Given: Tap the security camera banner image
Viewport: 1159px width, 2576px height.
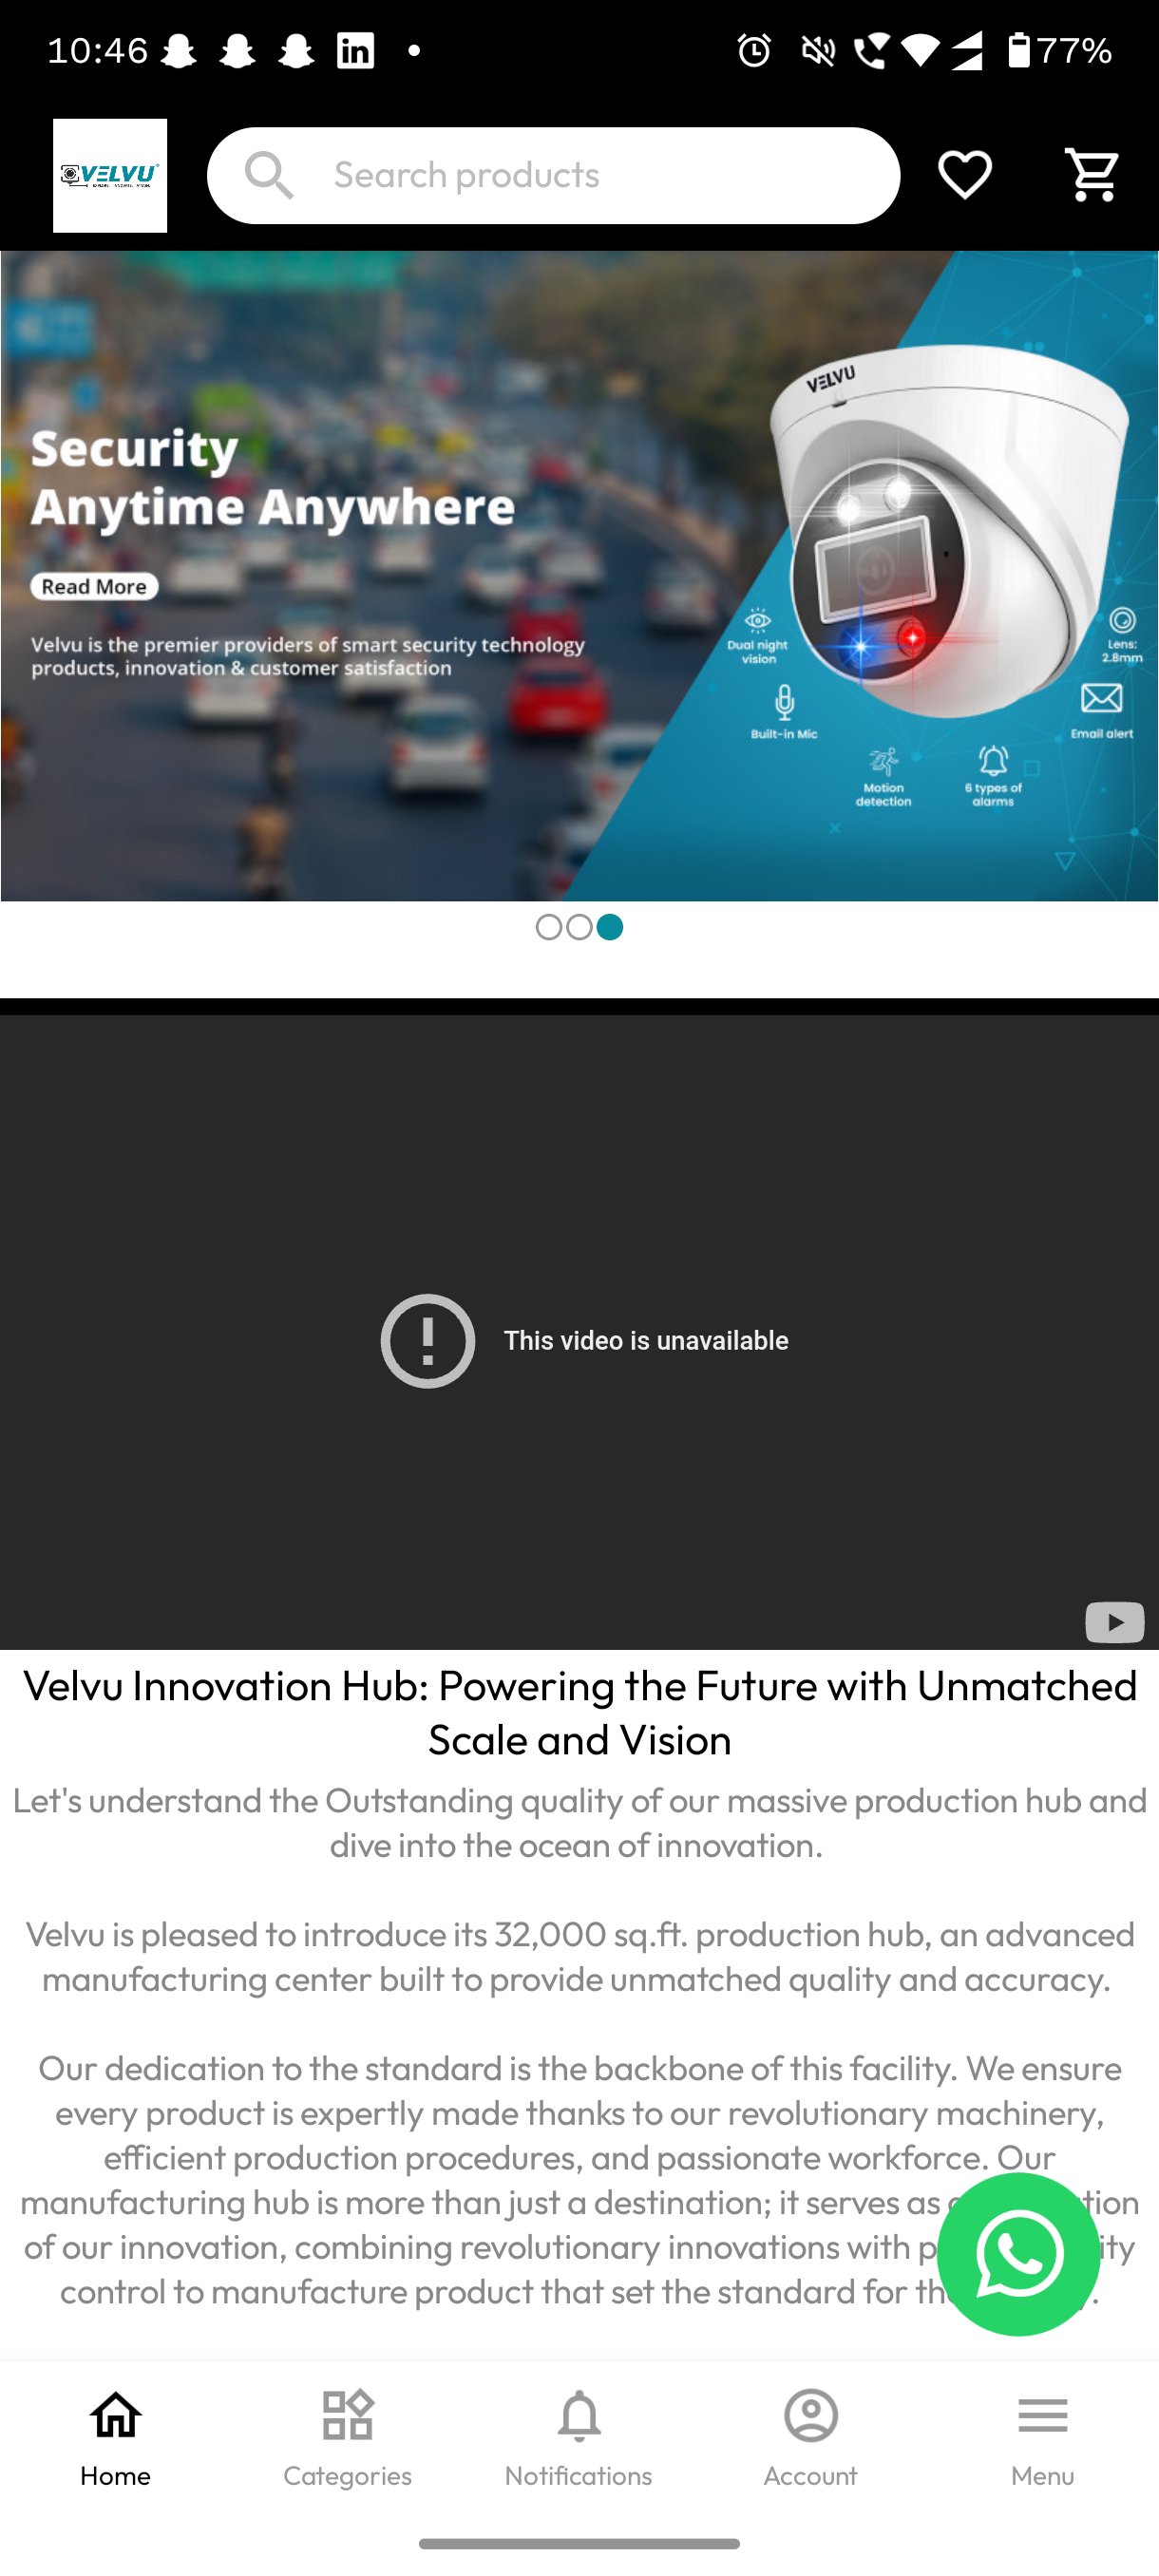Looking at the screenshot, I should coord(579,576).
